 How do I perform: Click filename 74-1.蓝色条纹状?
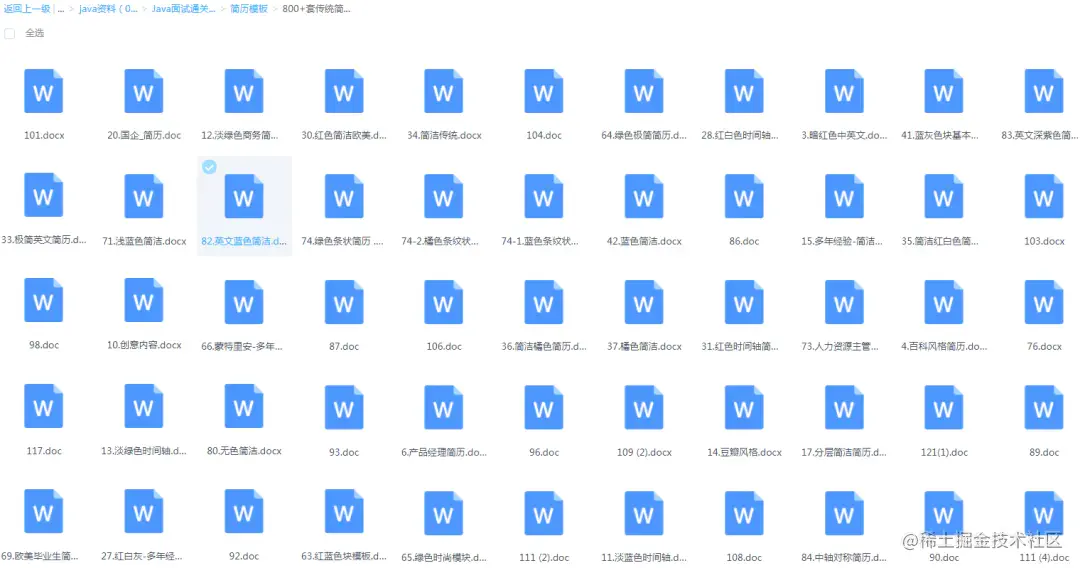[540, 241]
